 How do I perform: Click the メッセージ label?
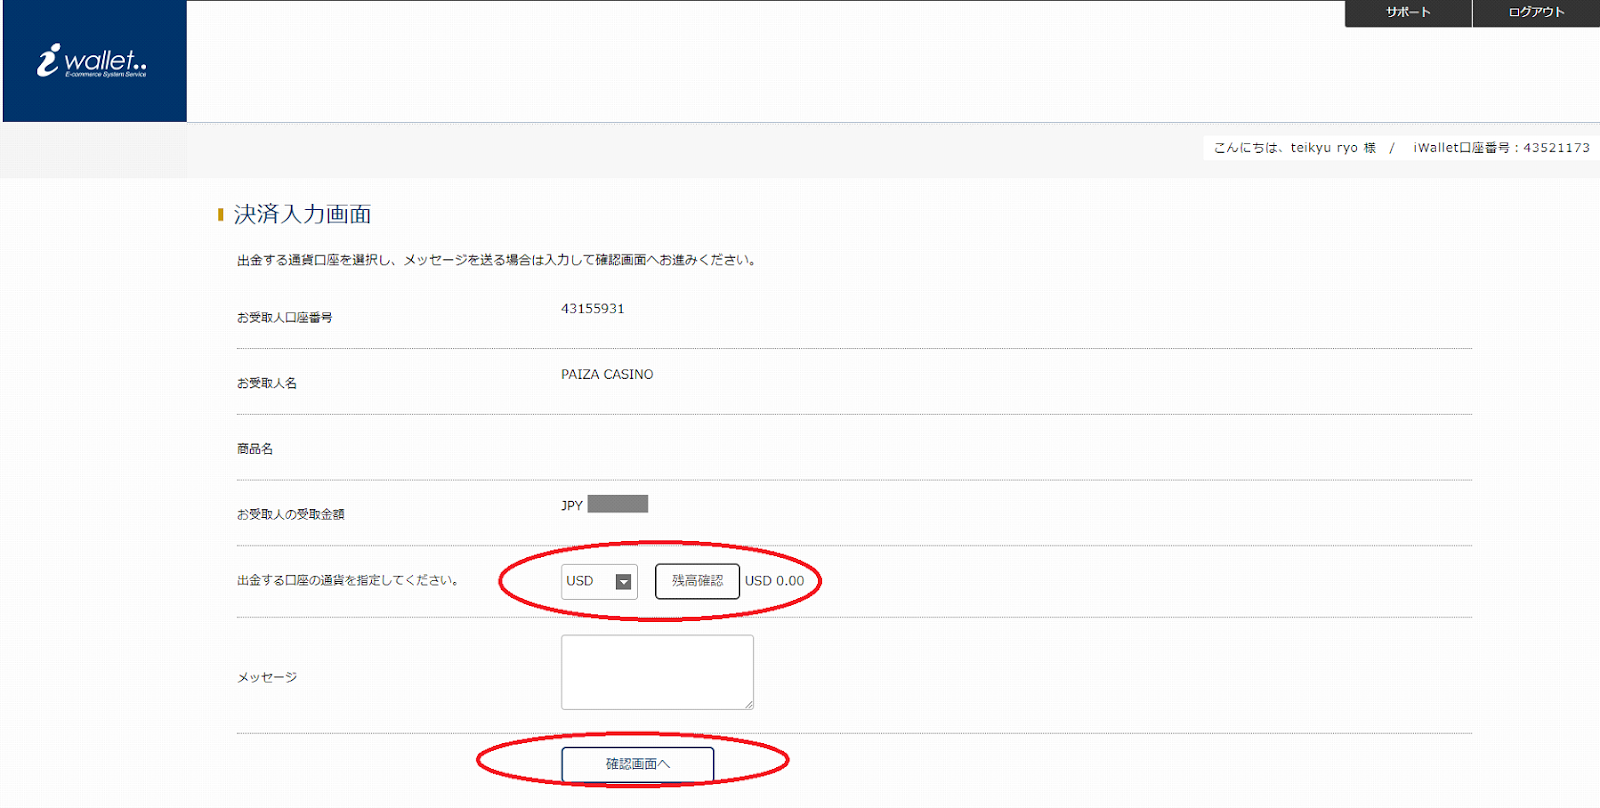click(266, 678)
